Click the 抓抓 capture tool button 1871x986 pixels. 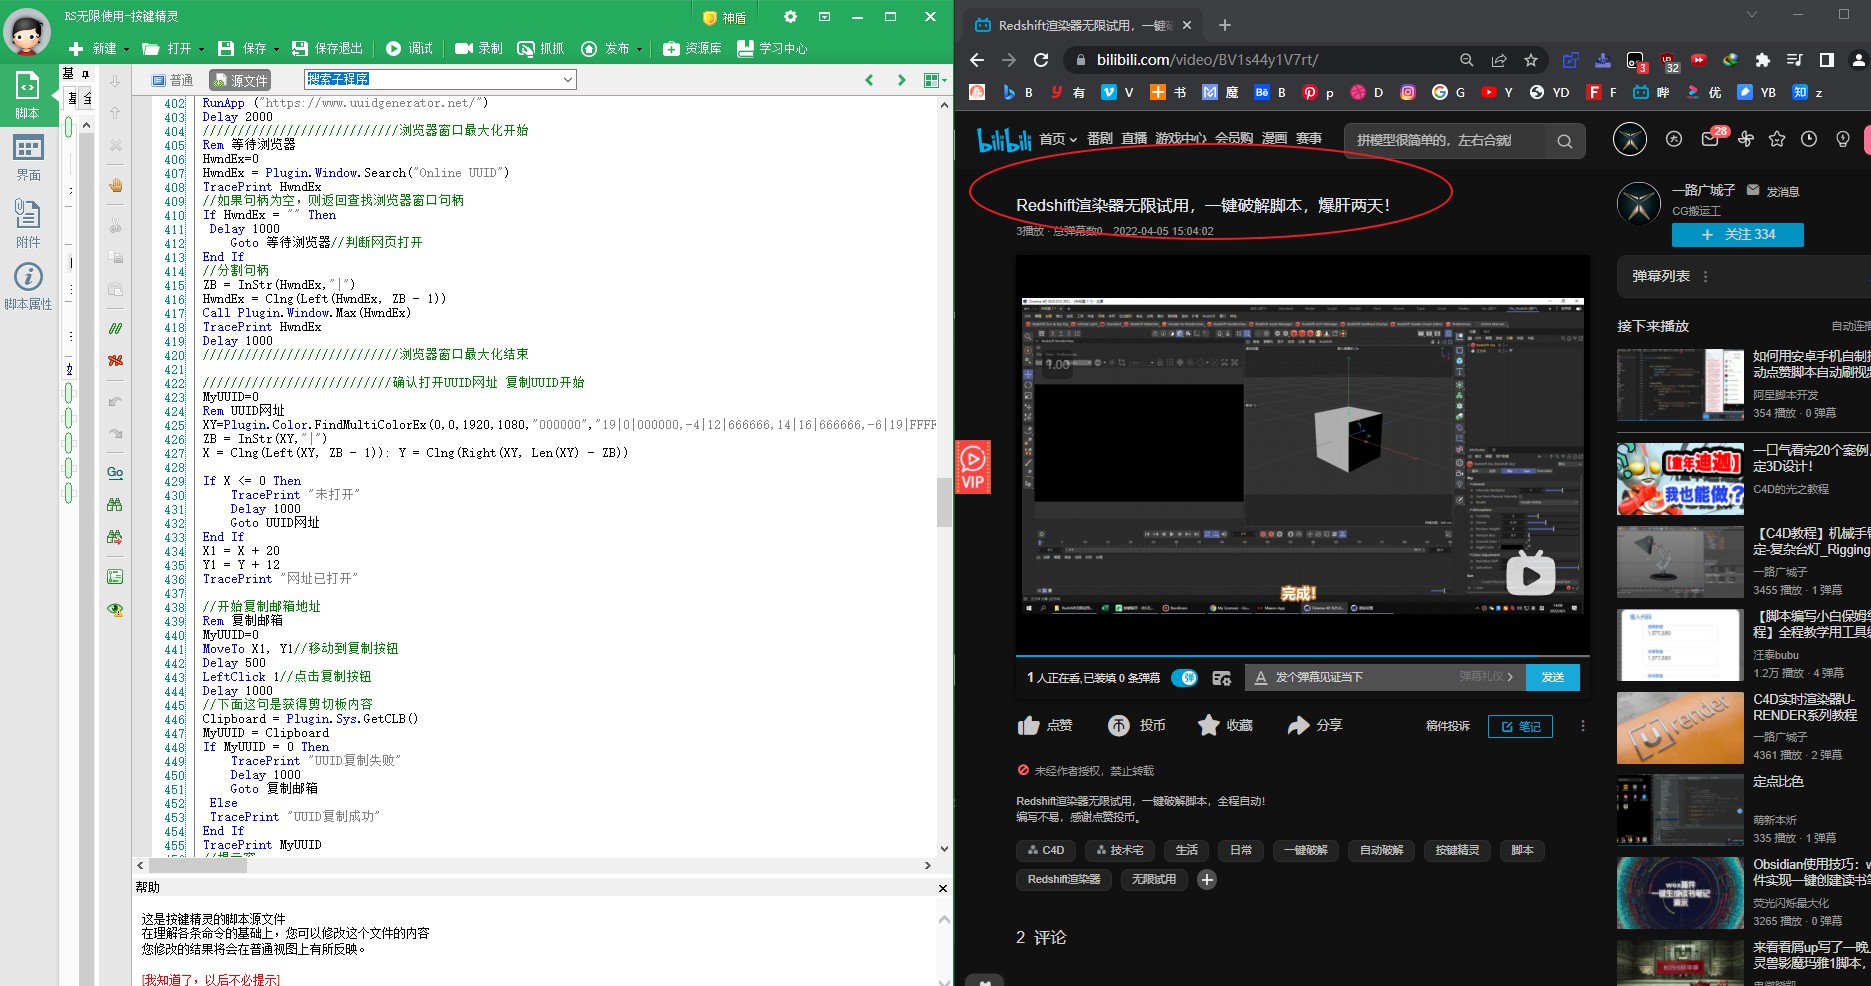coord(540,48)
